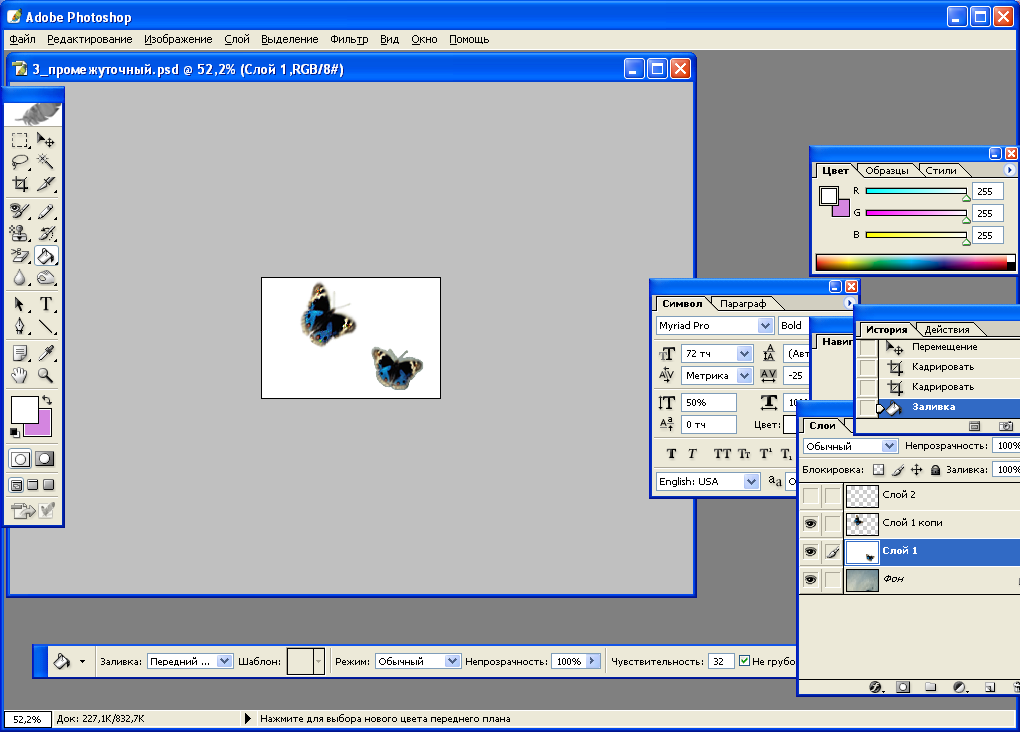Choose Standard Screen mode
The image size is (1020, 732).
click(16, 485)
